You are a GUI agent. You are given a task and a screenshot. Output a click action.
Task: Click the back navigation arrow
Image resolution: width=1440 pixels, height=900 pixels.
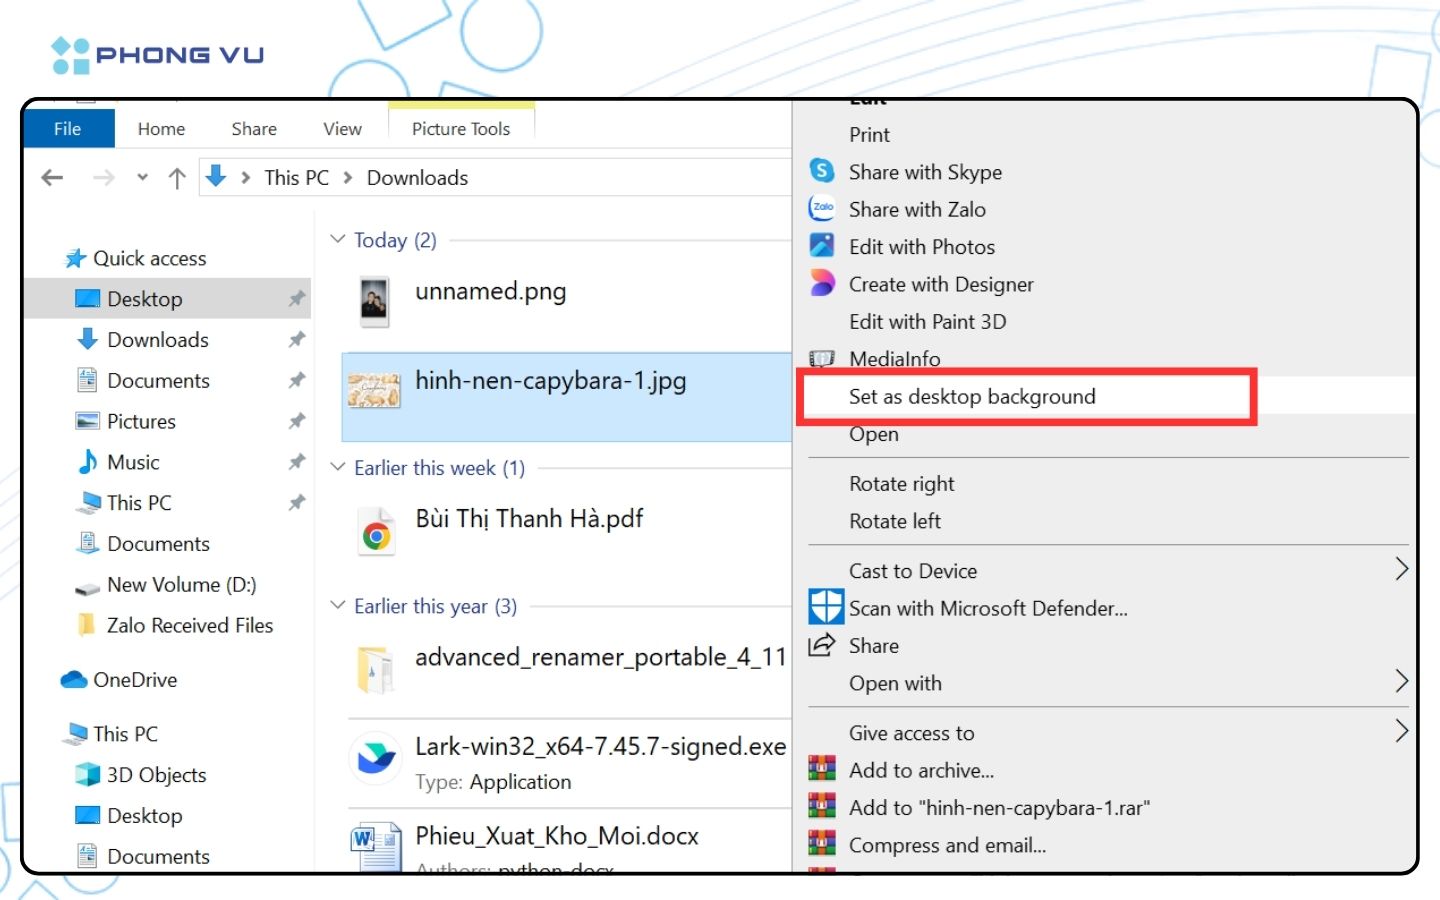point(52,178)
